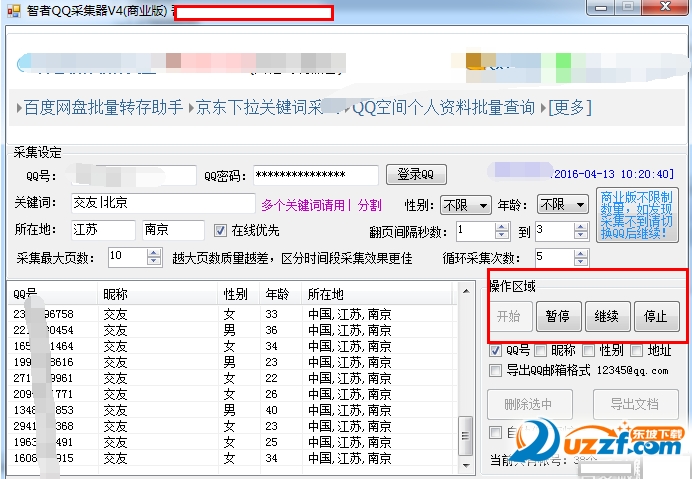Sort by the 所在地 column header
Screen dimensions: 692x479
coord(377,294)
